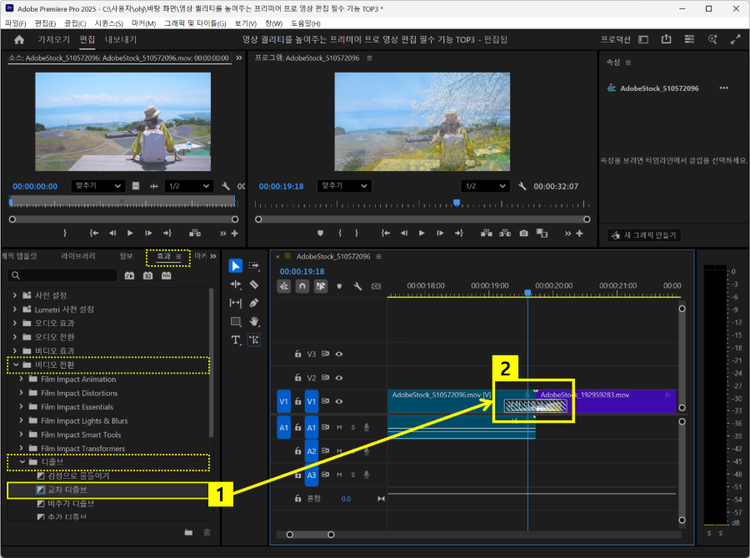Hide V3 track using eye icon
The height and width of the screenshot is (558, 750).
click(339, 354)
